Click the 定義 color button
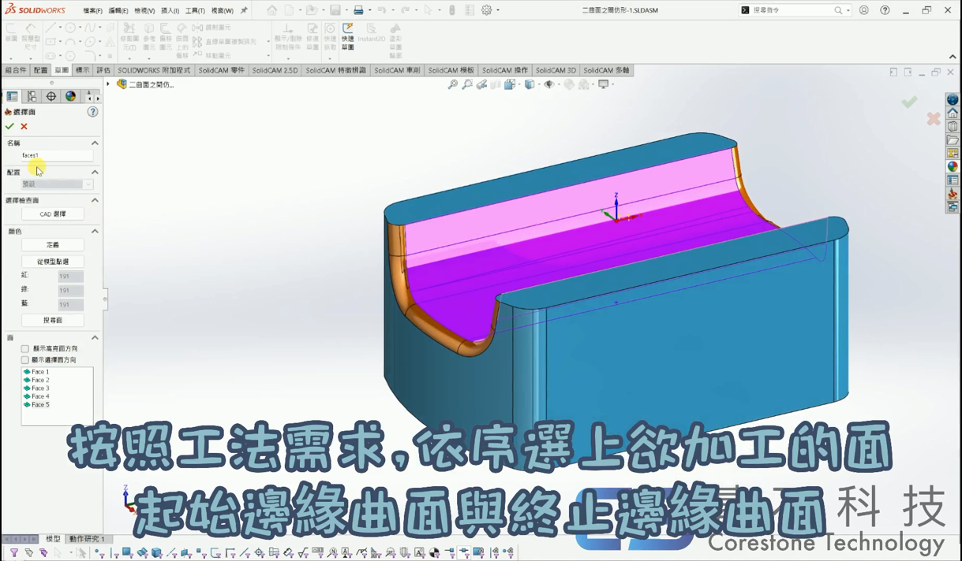962x561 pixels. (53, 245)
